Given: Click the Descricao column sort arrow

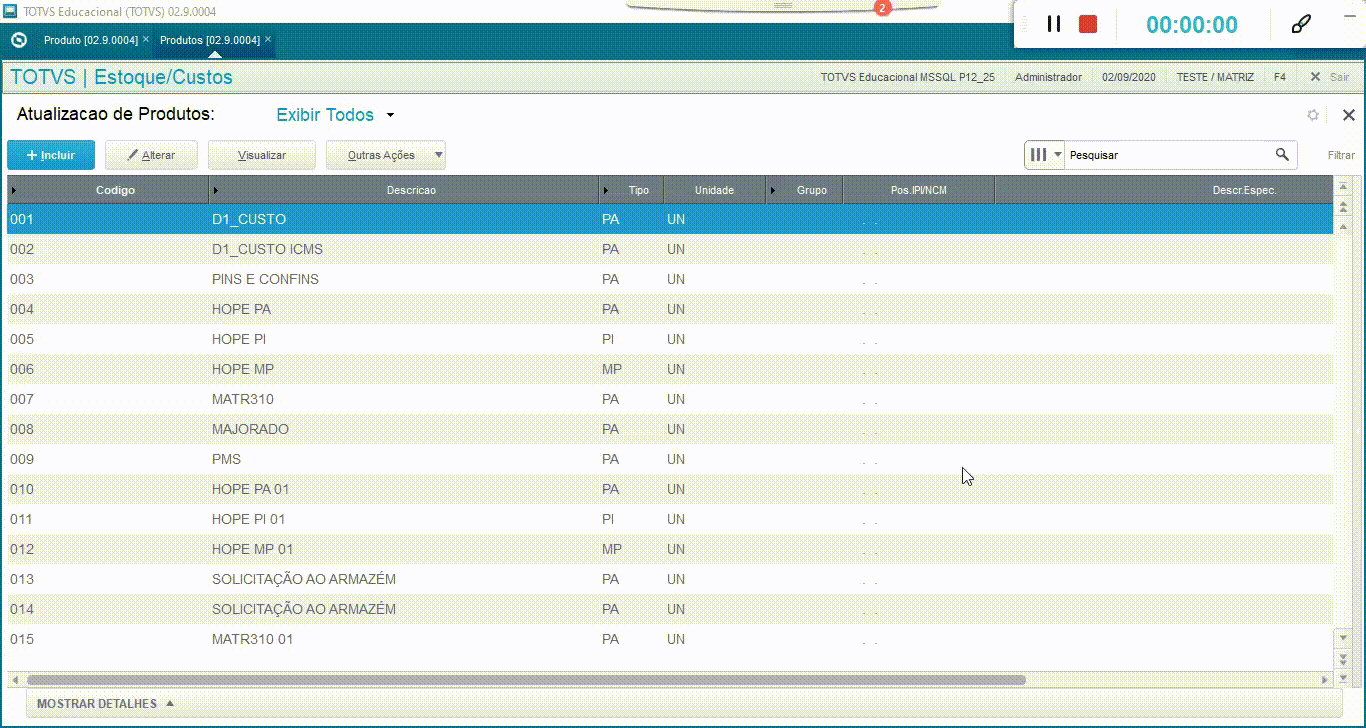Looking at the screenshot, I should pyautogui.click(x=216, y=190).
